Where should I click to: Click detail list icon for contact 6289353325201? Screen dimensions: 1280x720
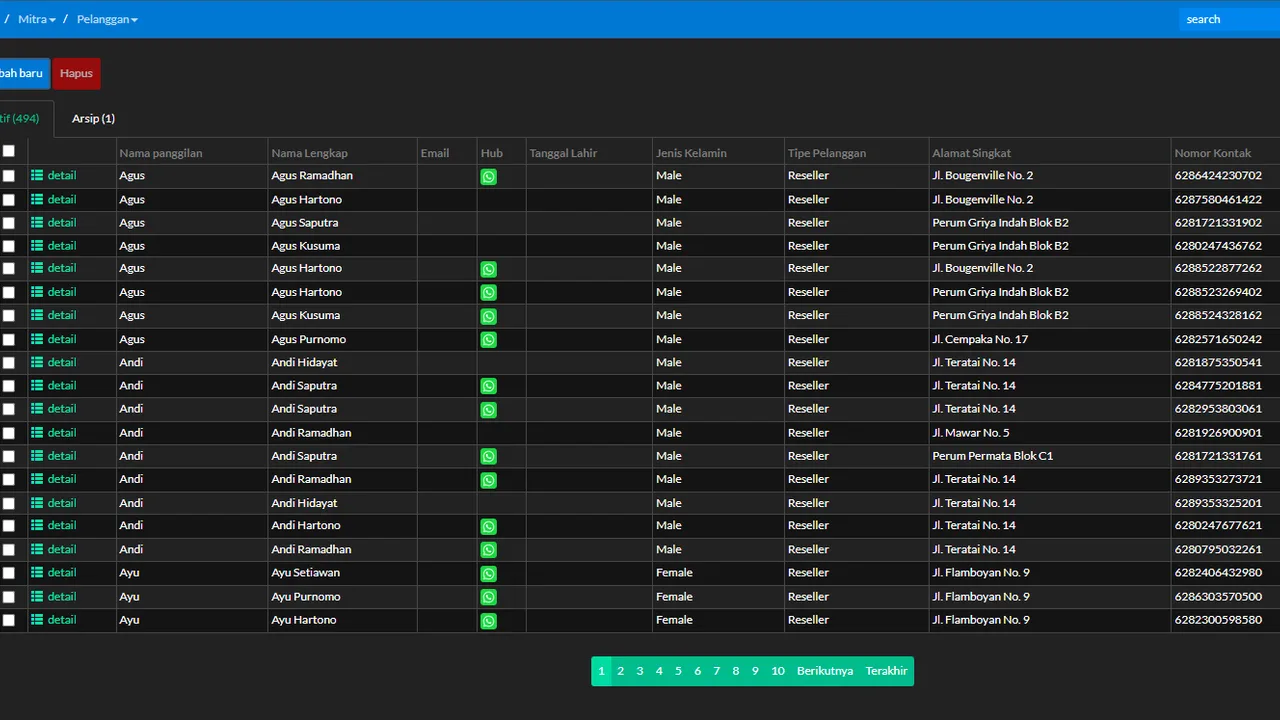37,502
